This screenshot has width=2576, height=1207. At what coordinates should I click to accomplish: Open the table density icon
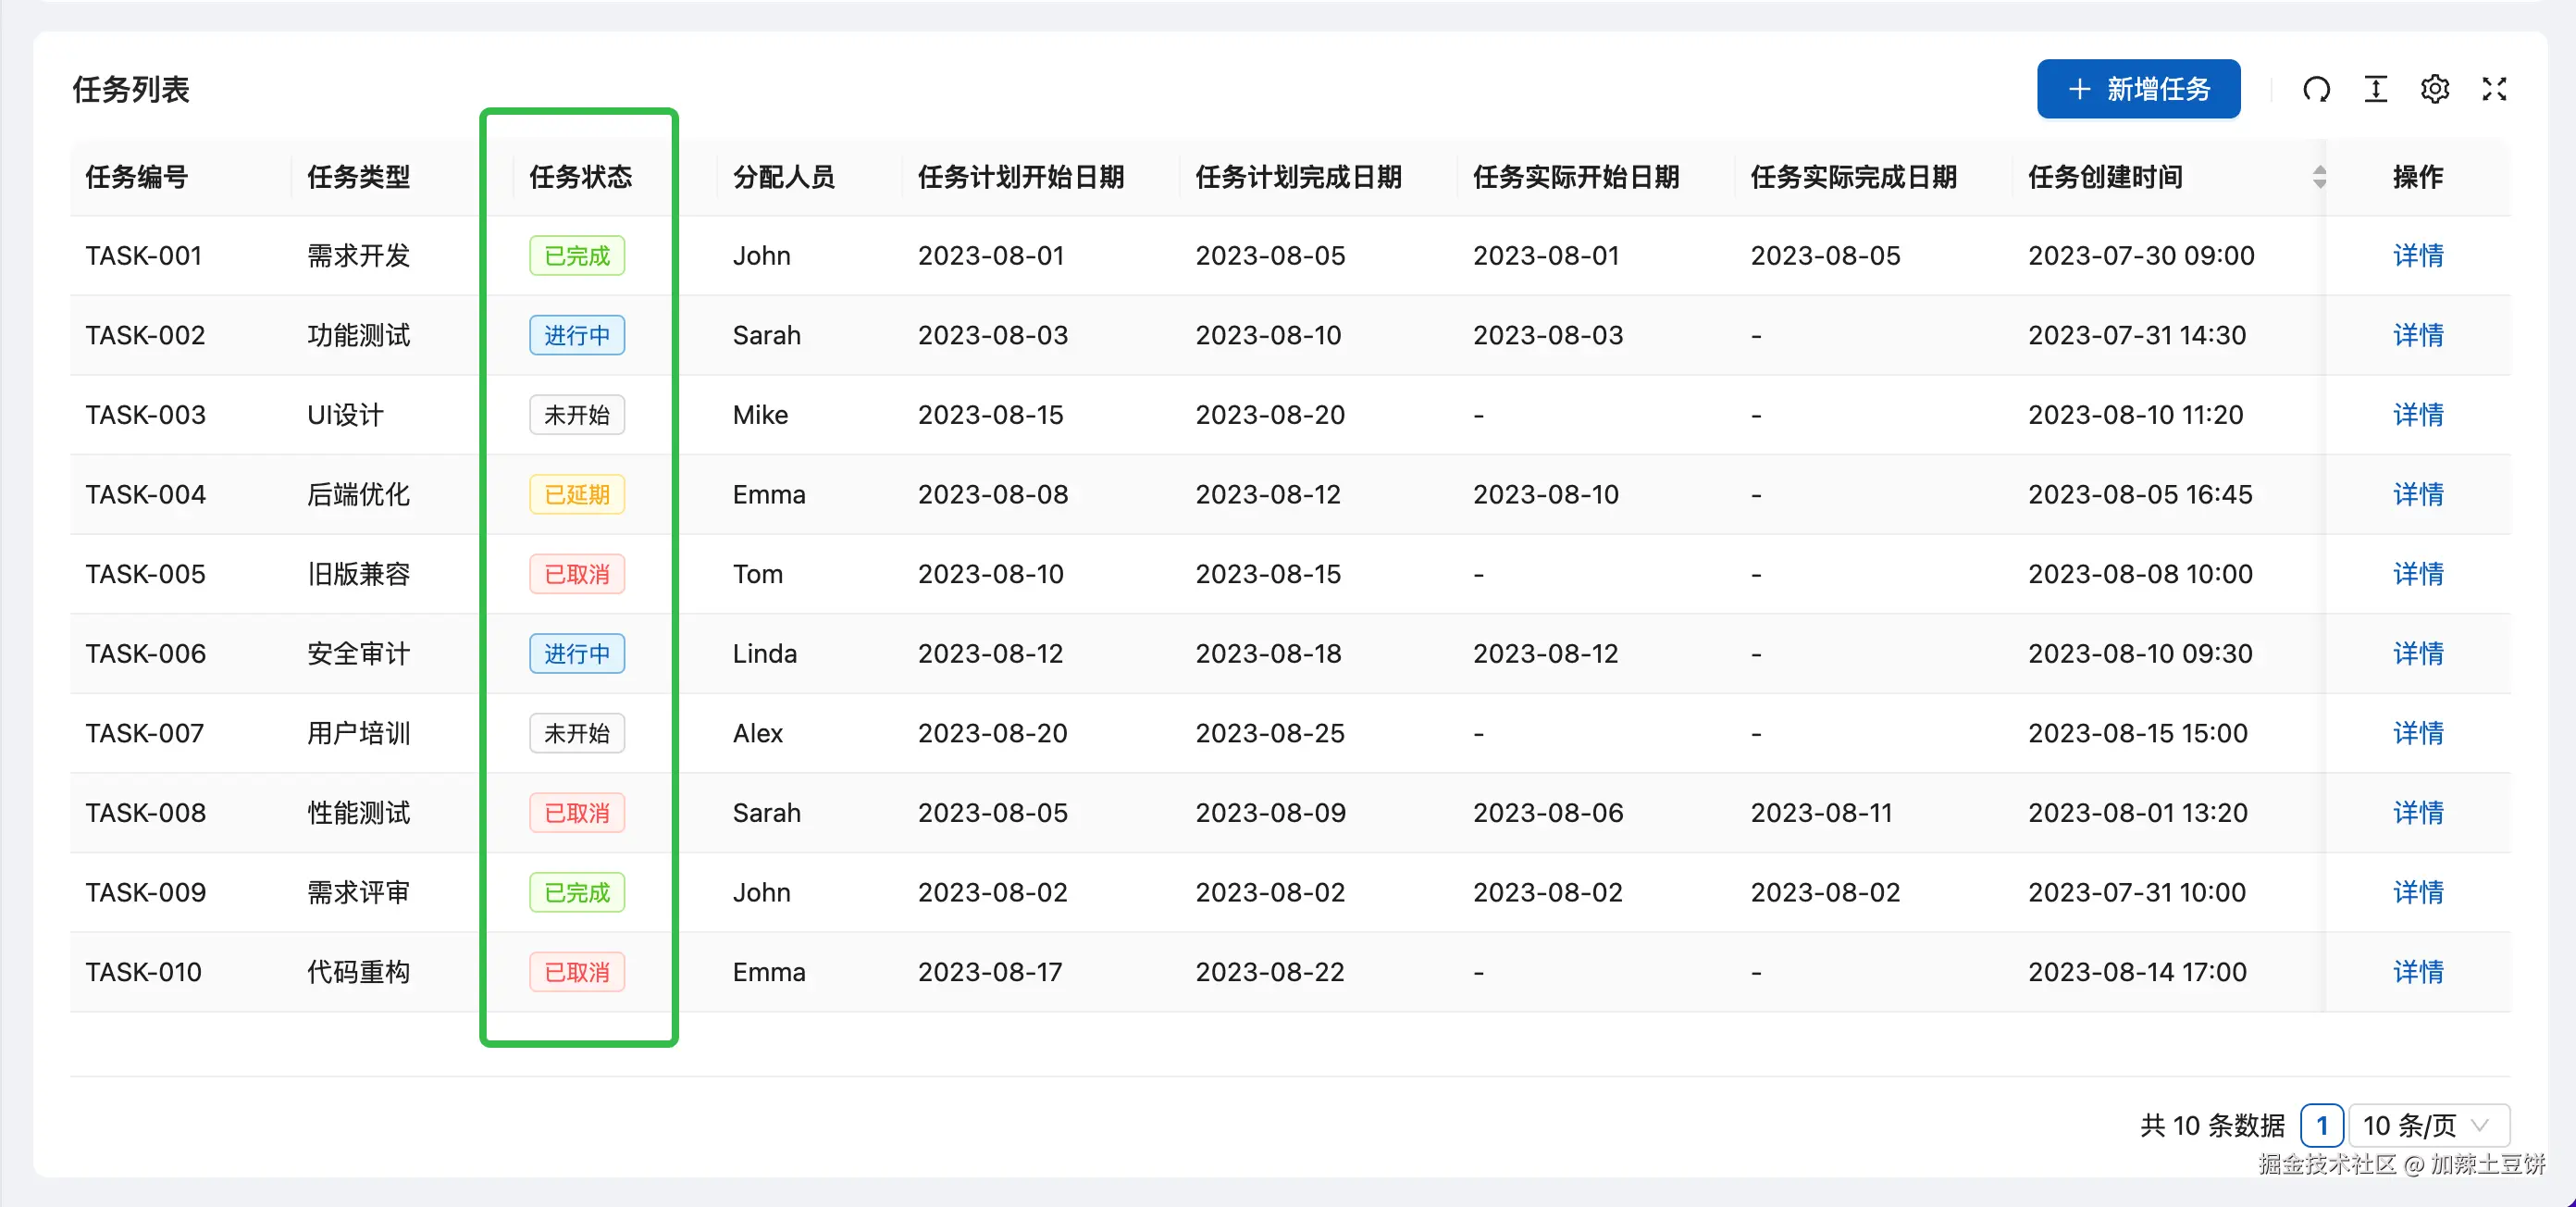click(x=2375, y=90)
